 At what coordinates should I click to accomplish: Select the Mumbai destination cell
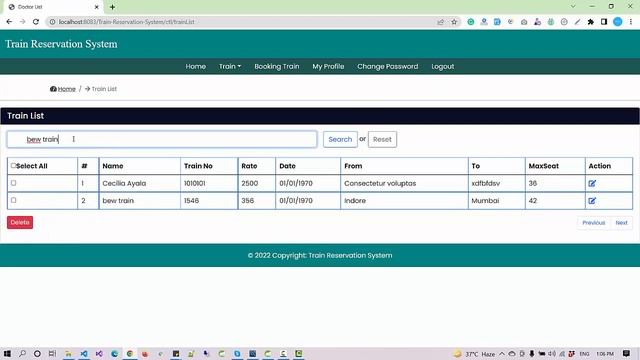496,201
